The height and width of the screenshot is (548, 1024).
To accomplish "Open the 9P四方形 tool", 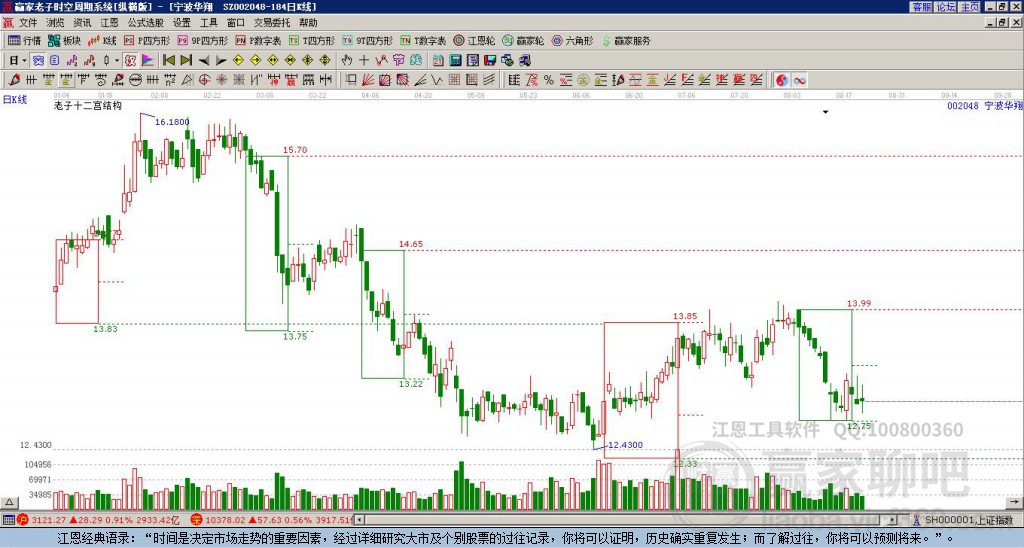I will tap(202, 40).
